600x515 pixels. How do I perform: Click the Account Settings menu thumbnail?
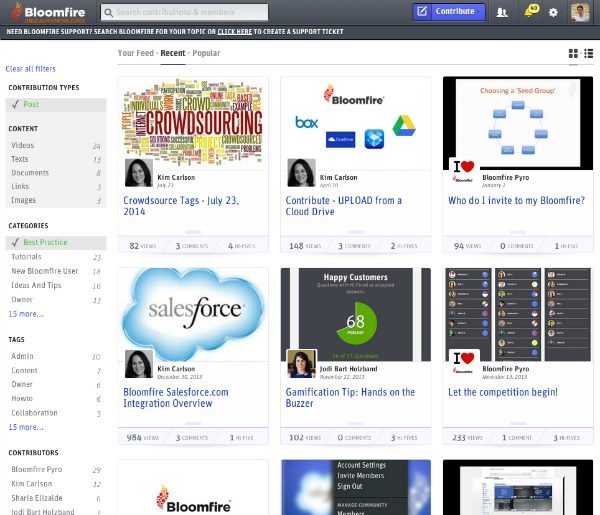[x=355, y=487]
